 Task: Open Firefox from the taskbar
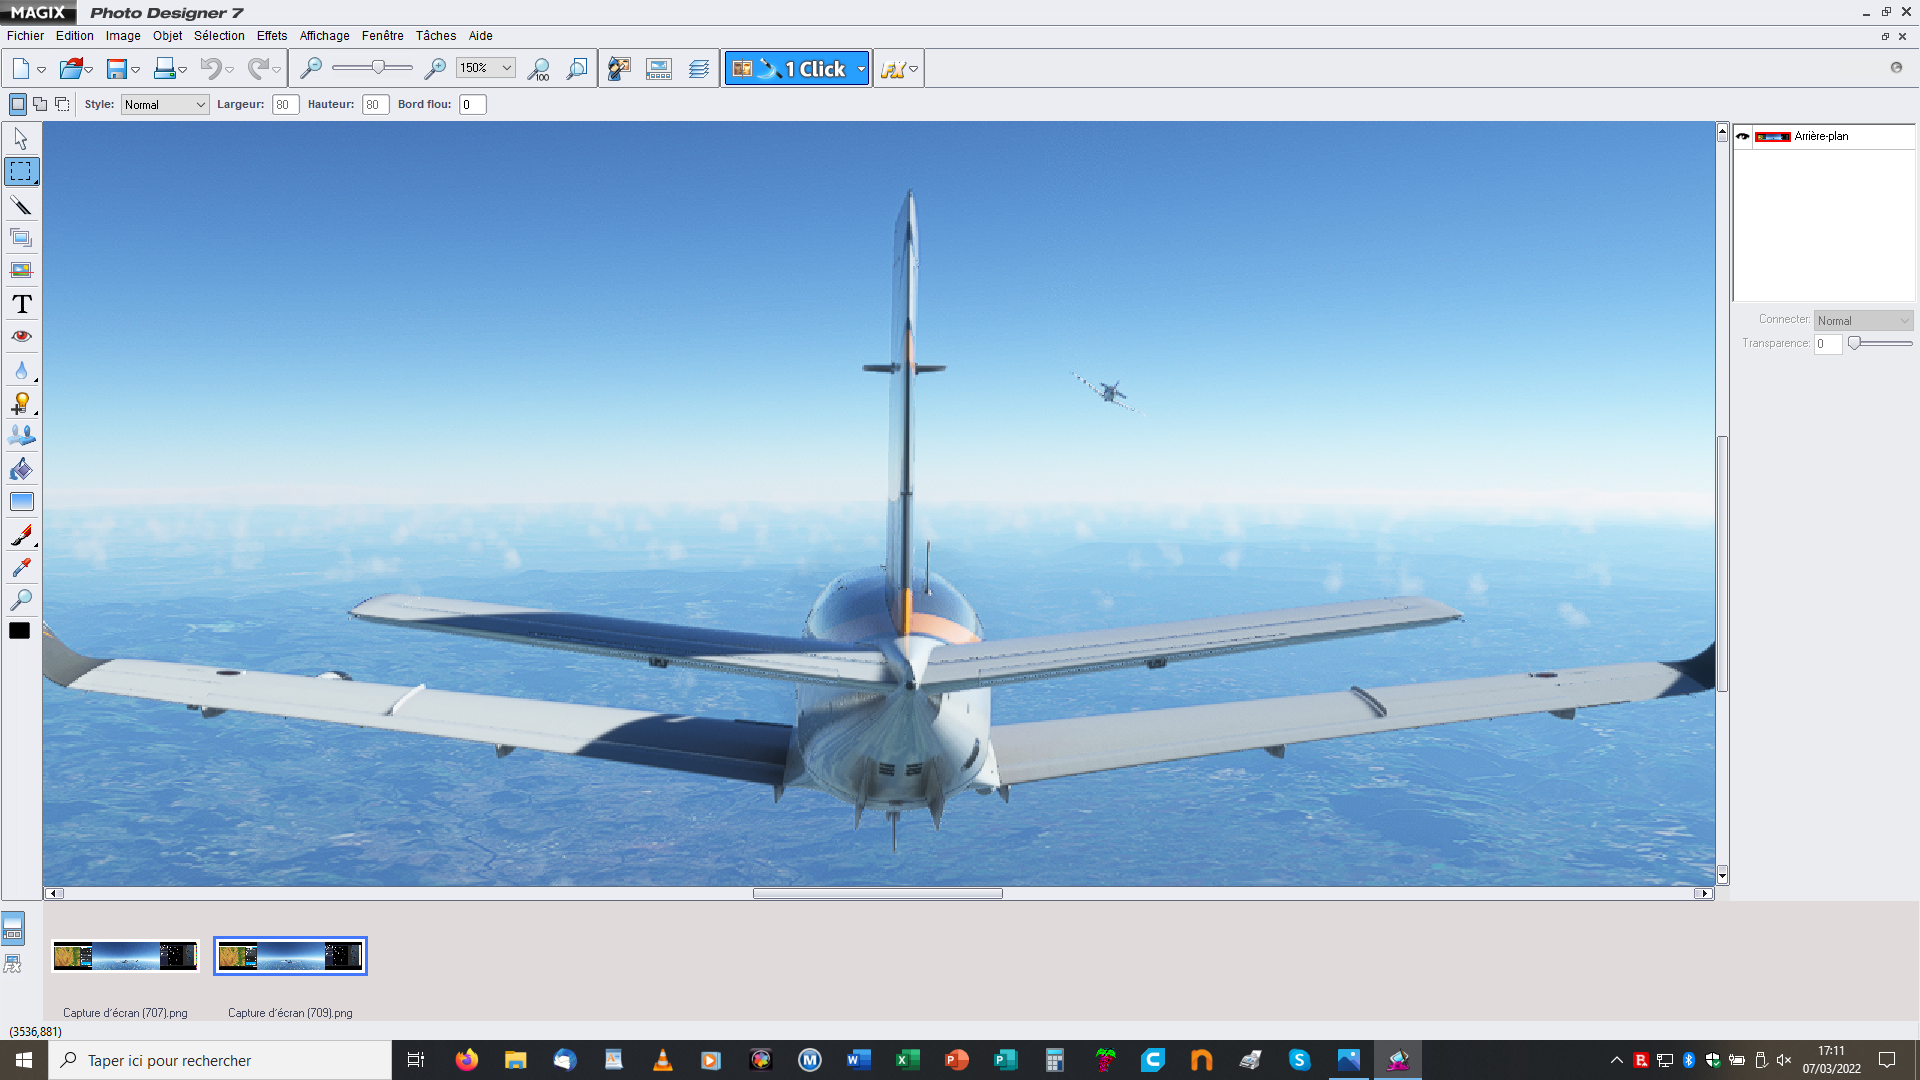(467, 1060)
